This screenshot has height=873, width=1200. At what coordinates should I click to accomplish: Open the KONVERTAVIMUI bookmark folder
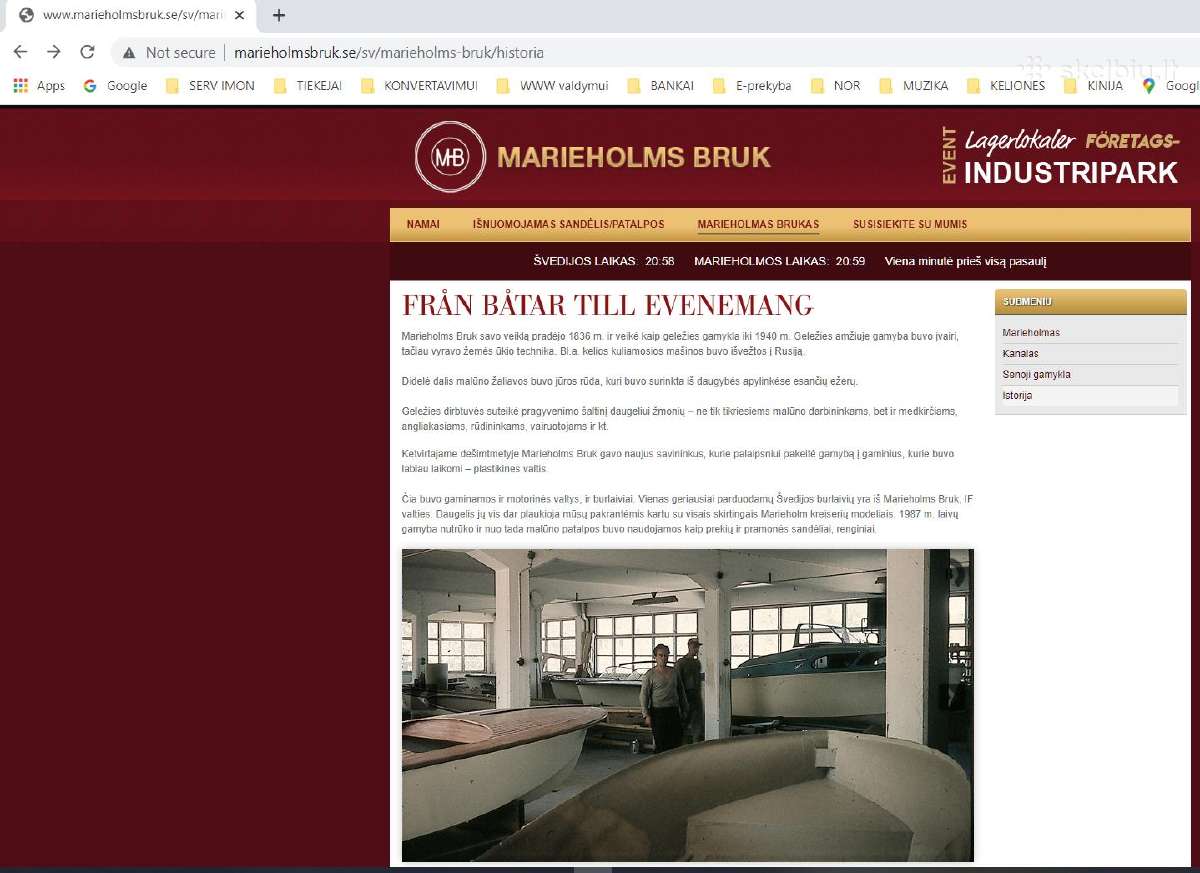click(x=419, y=86)
